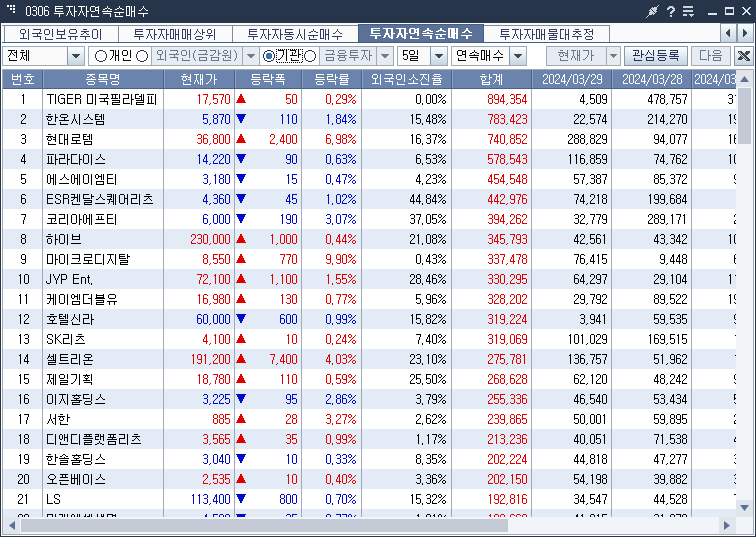The image size is (756, 537).
Task: Select the 한솔홀딩스 stock name
Action: tap(76, 459)
